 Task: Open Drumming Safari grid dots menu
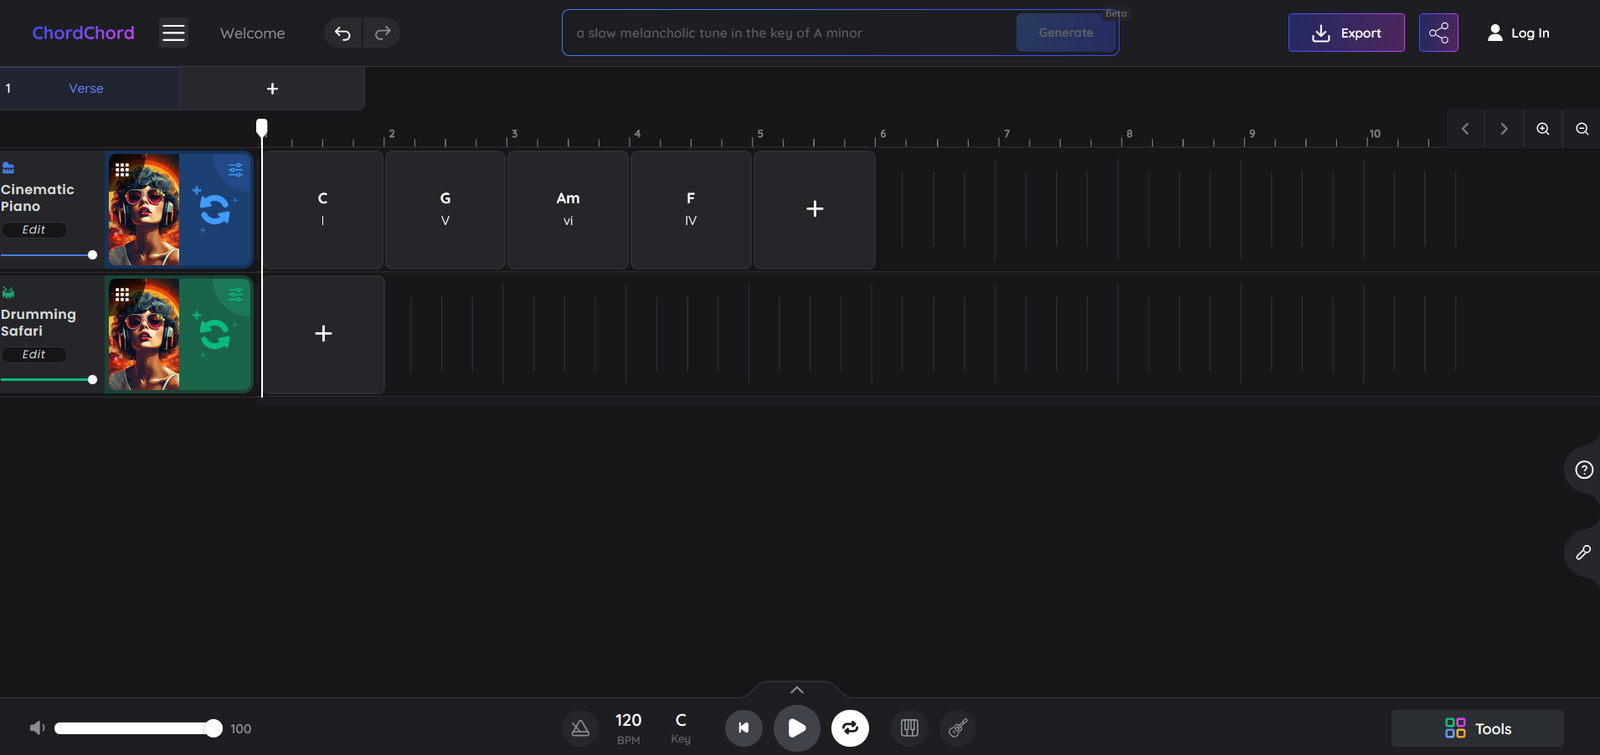pos(122,295)
